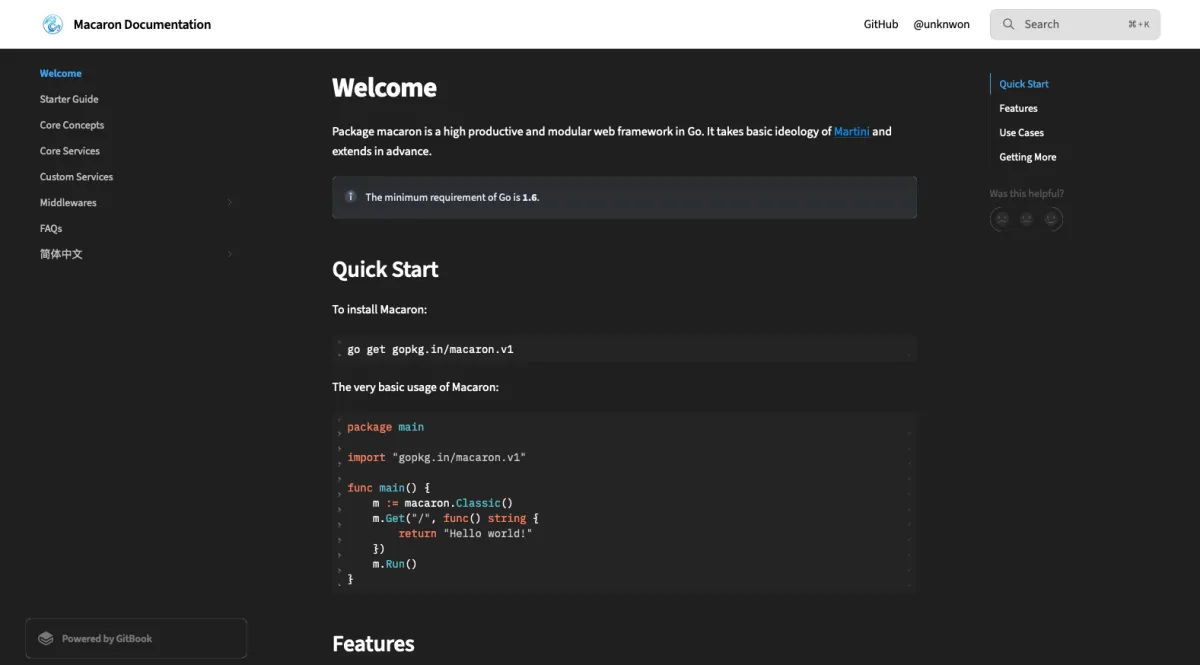
Task: Open the FAQs page
Action: coord(51,229)
